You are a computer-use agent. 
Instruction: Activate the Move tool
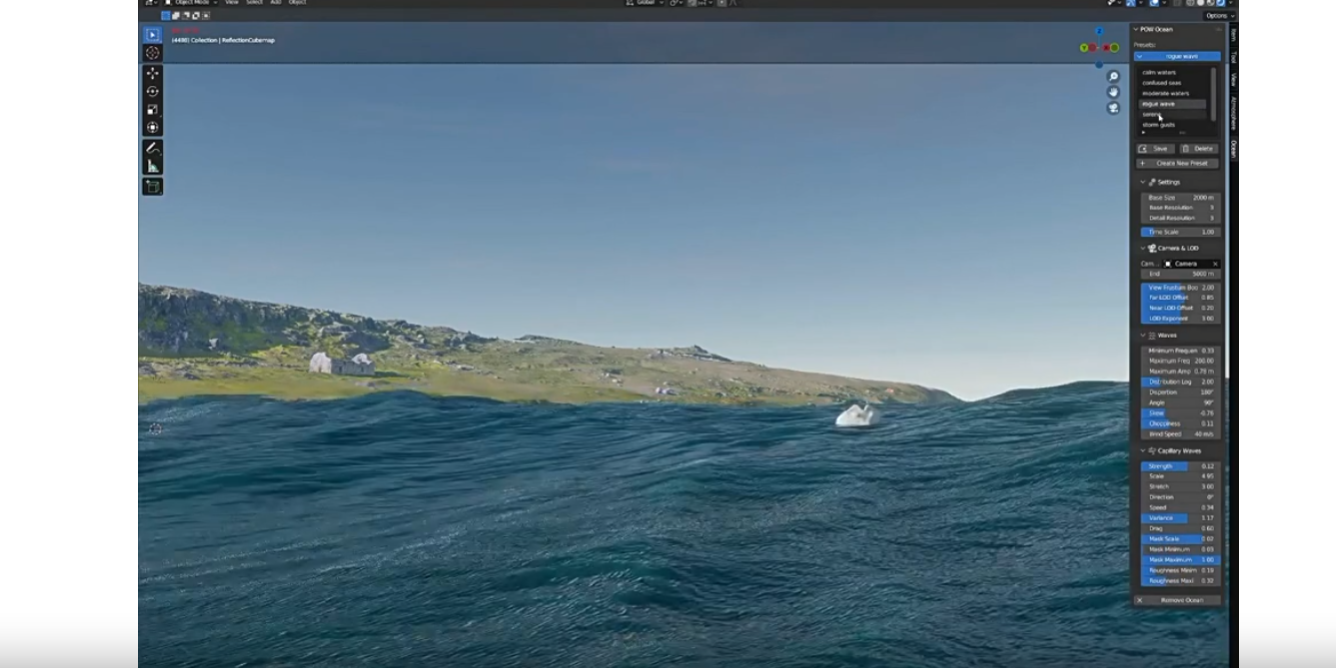point(152,73)
